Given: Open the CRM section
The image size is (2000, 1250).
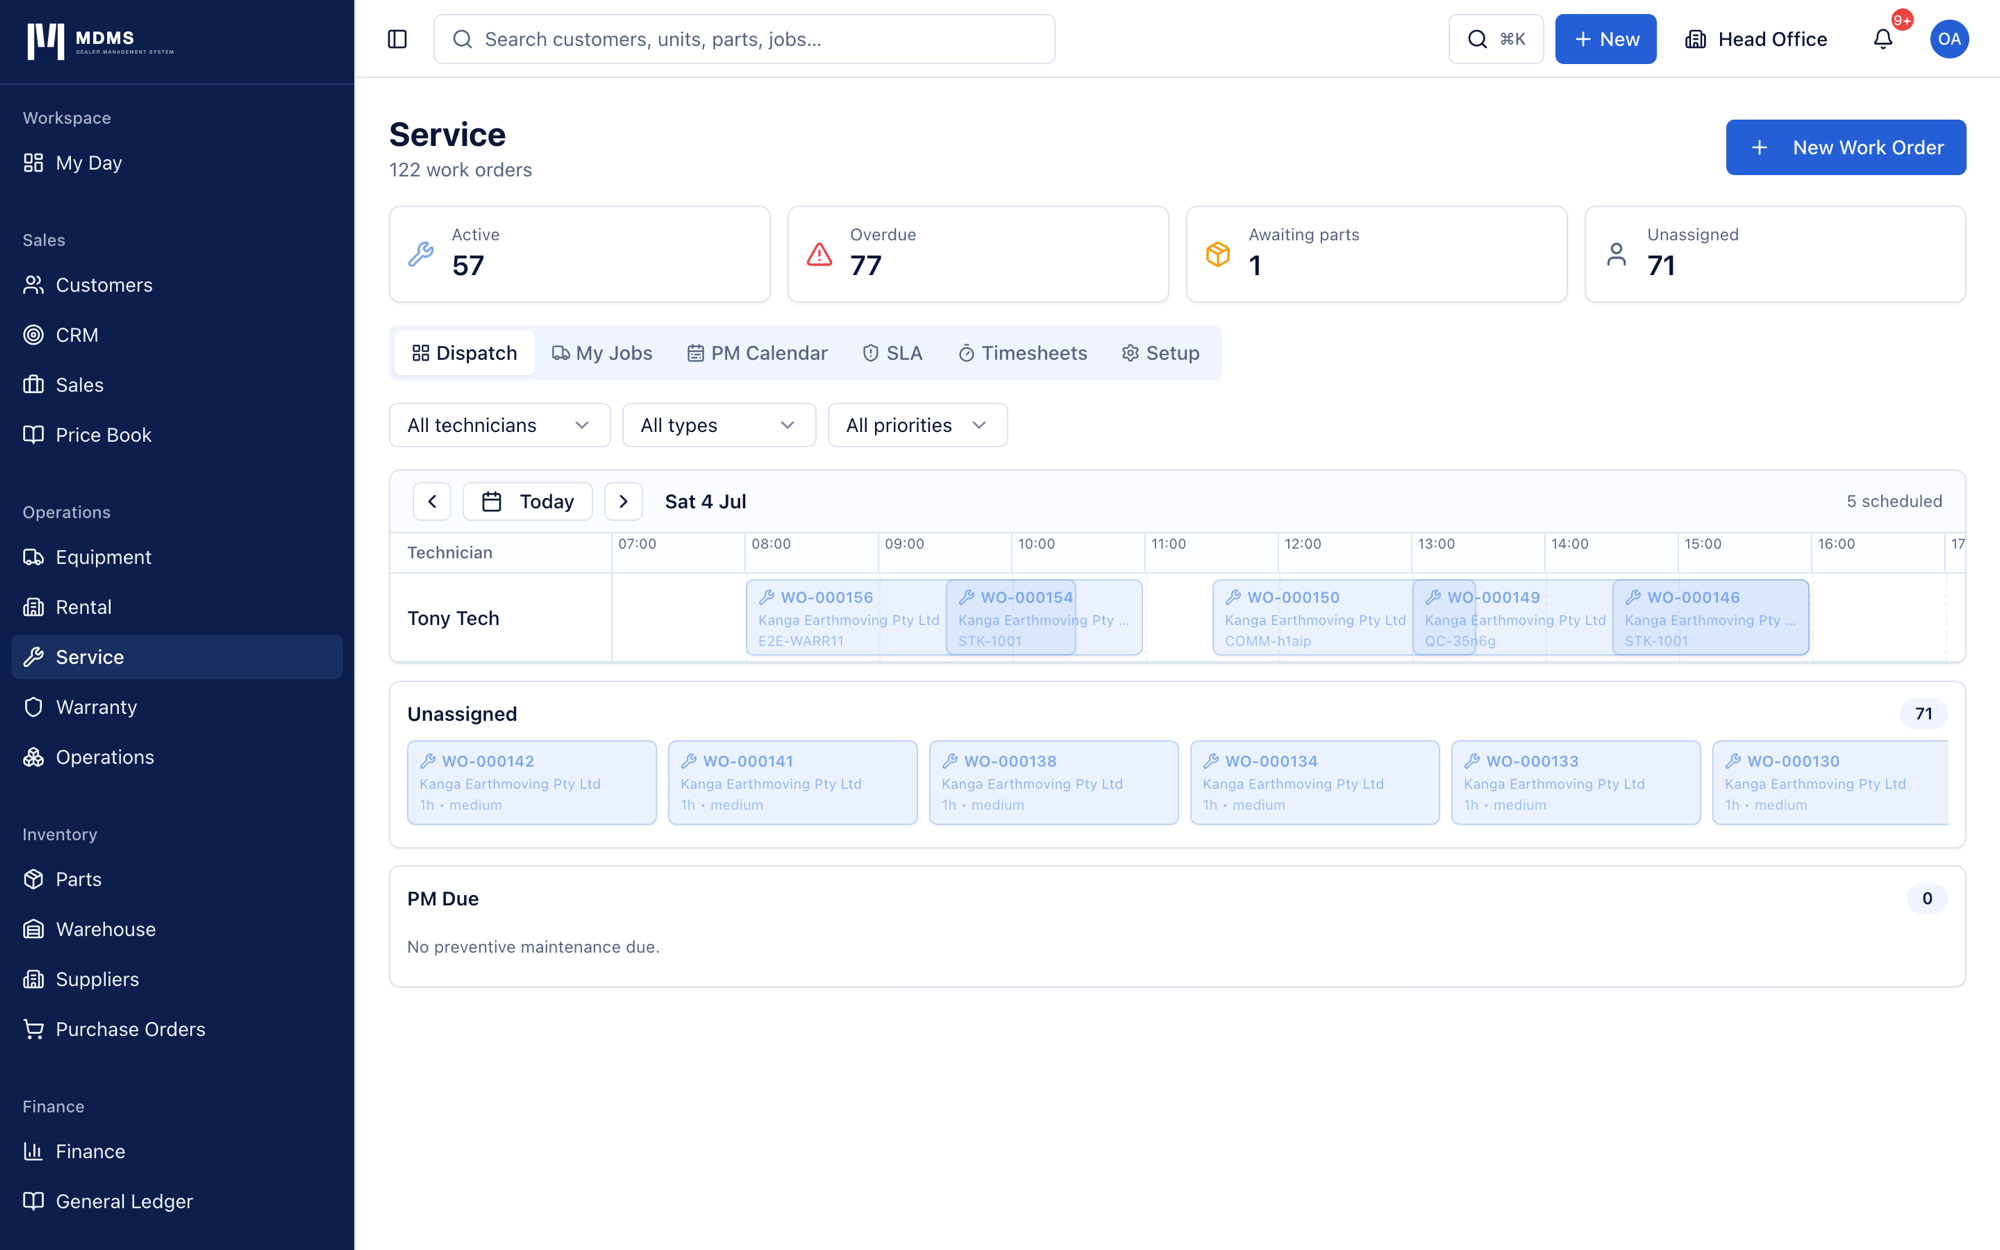Looking at the screenshot, I should tap(177, 335).
